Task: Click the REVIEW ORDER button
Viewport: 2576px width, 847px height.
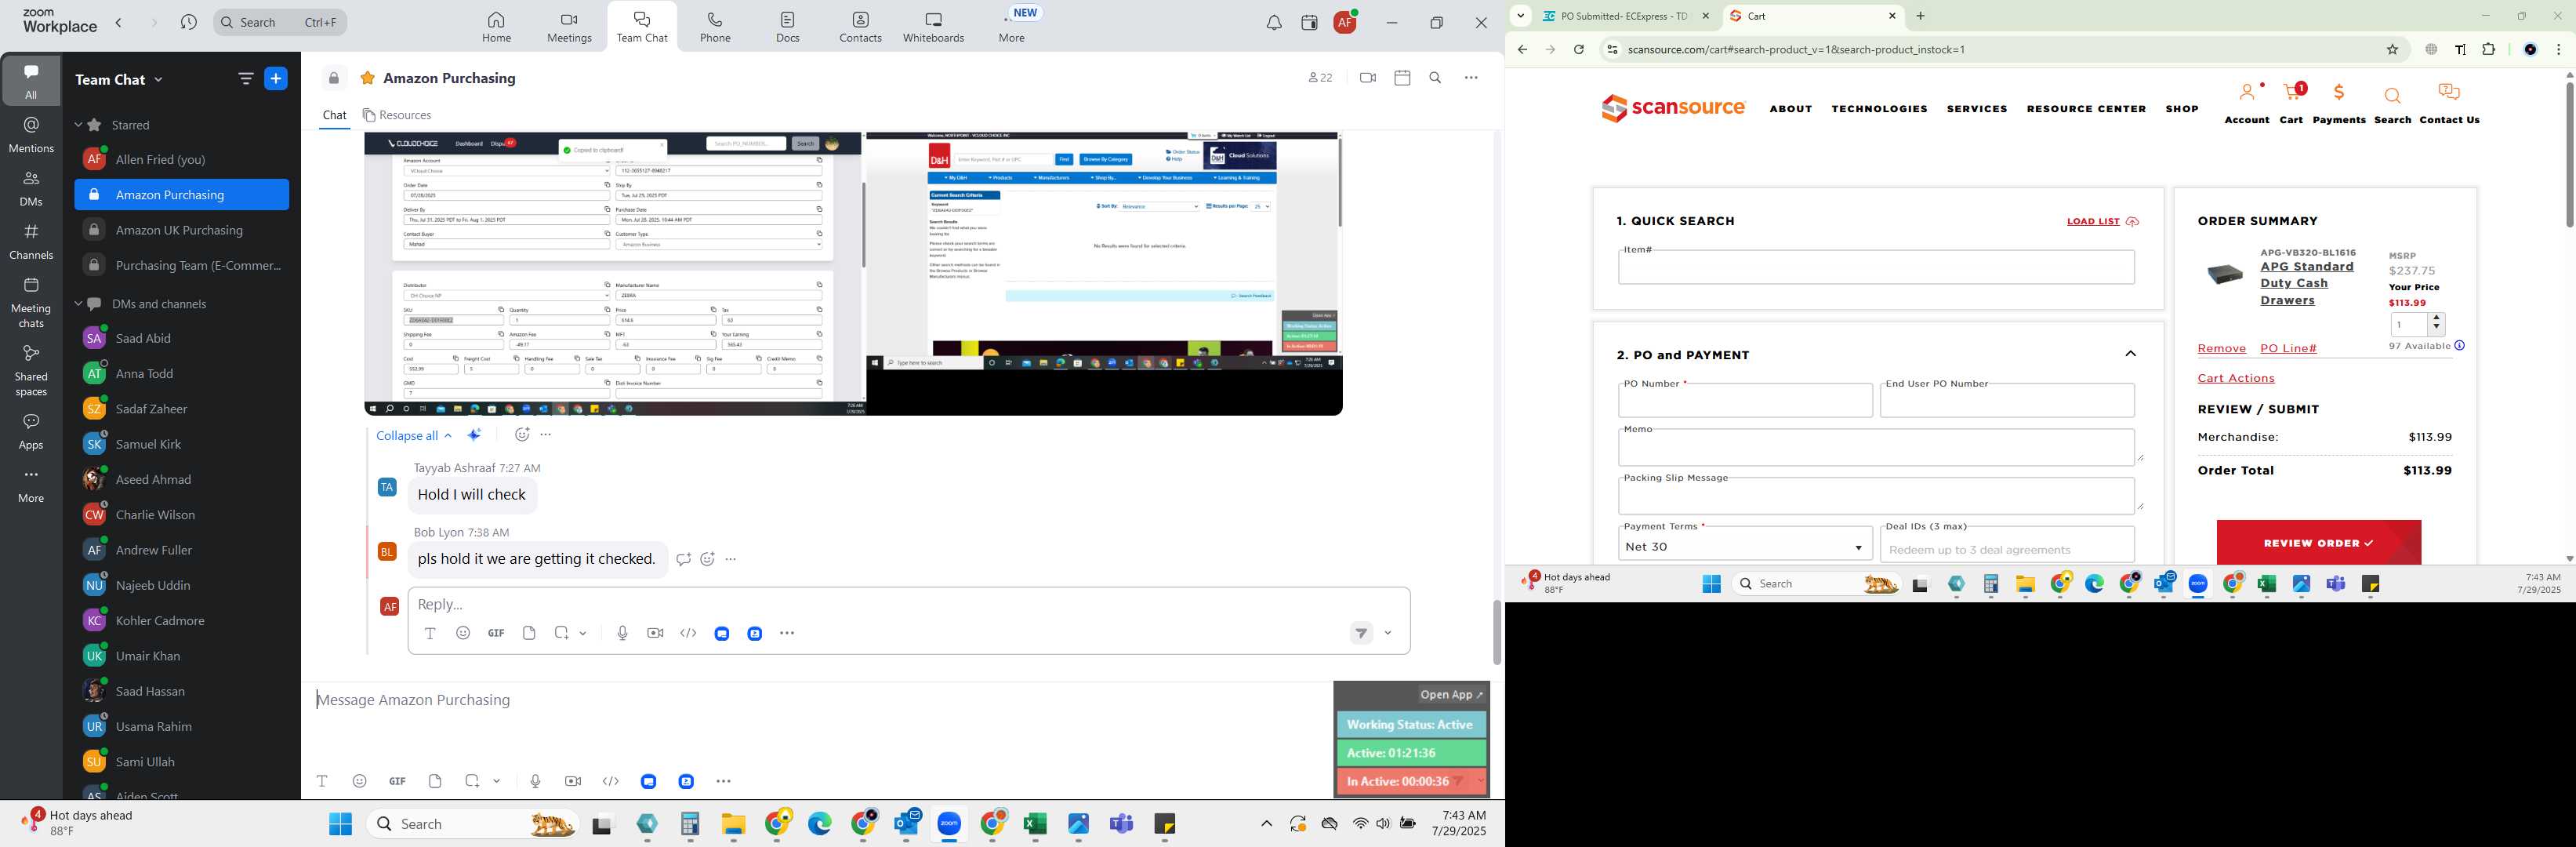Action: click(2318, 543)
